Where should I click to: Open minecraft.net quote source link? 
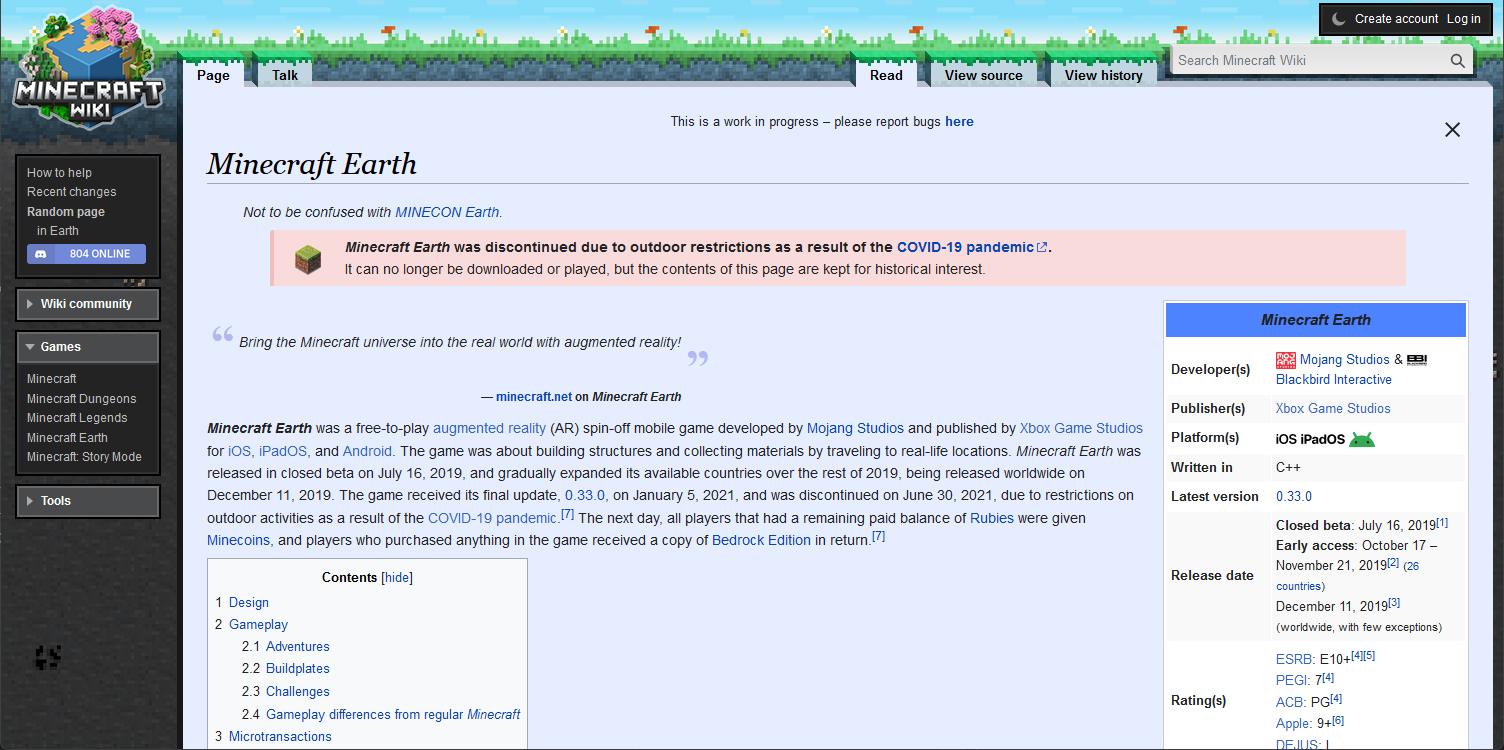534,397
